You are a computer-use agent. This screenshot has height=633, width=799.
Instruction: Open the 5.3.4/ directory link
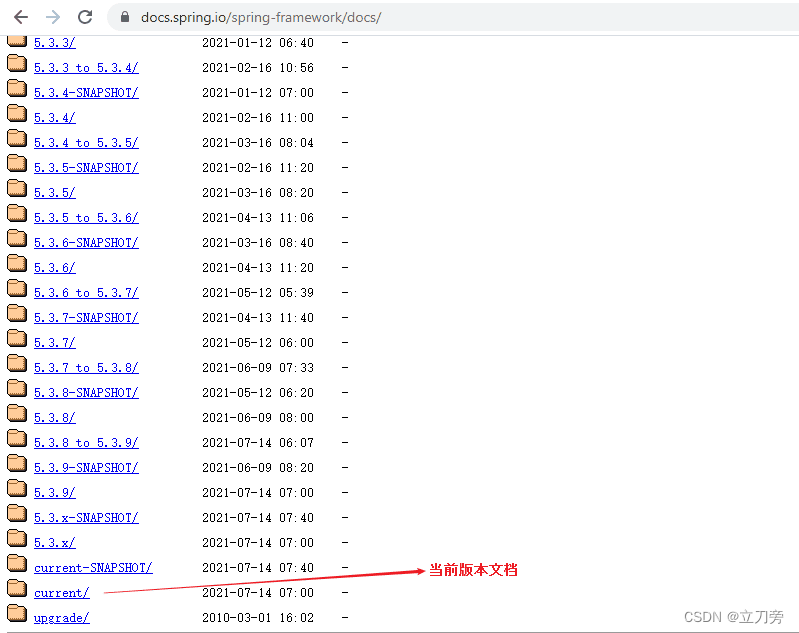click(55, 118)
